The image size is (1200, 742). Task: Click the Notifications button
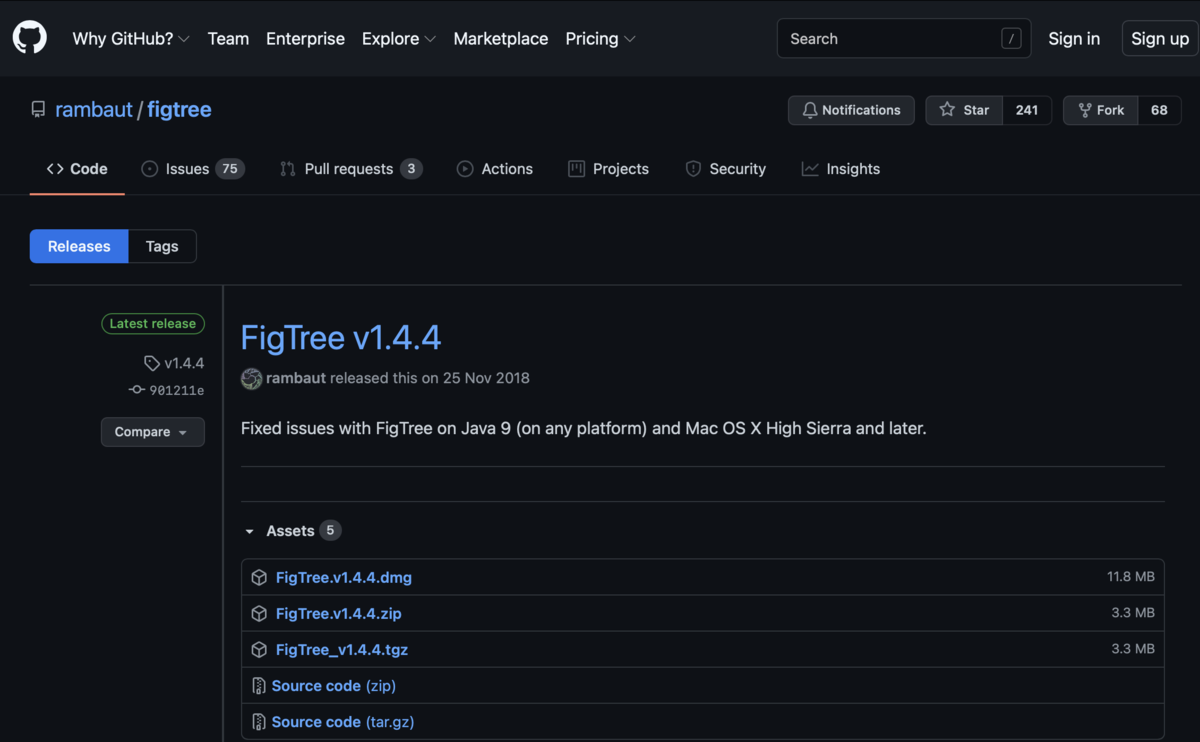tap(851, 110)
